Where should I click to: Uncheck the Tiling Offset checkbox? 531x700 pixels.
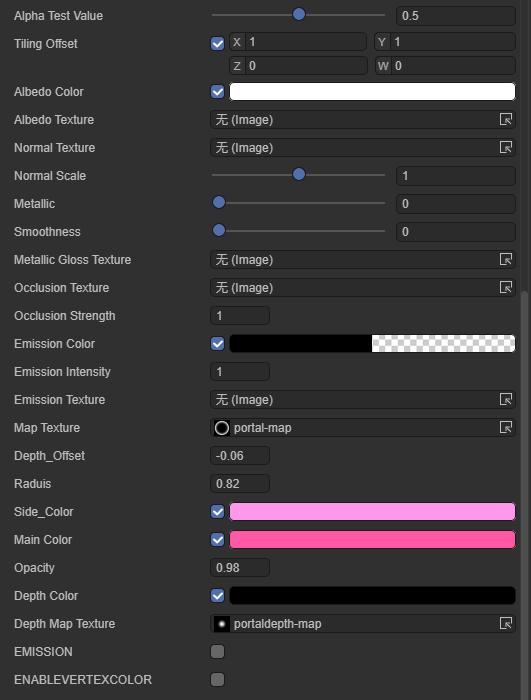coord(217,44)
